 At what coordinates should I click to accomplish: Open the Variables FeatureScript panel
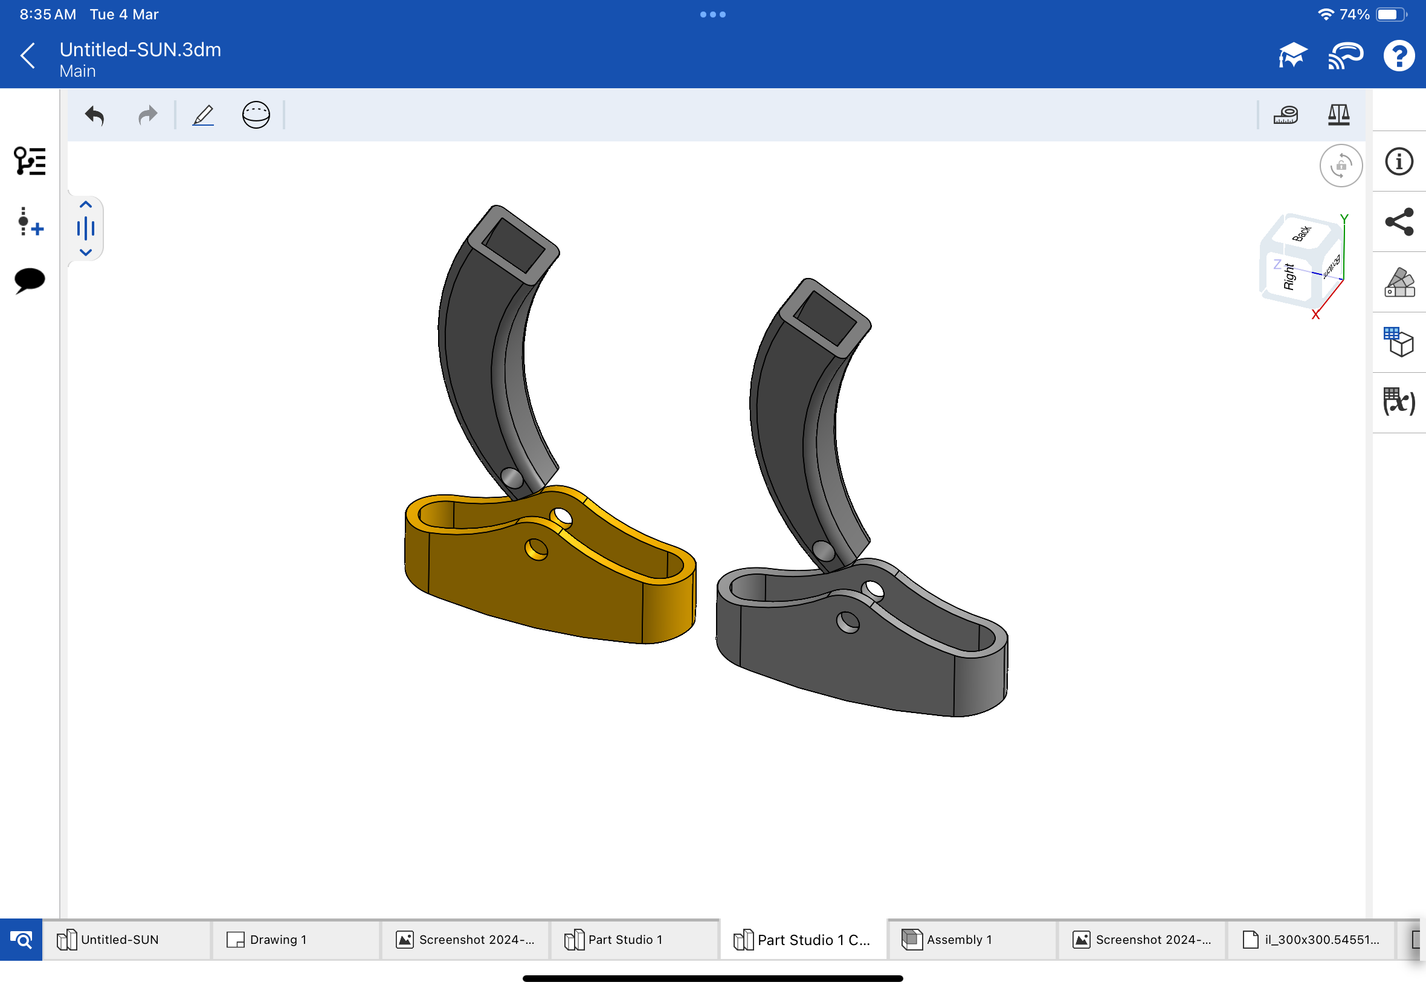click(1399, 402)
